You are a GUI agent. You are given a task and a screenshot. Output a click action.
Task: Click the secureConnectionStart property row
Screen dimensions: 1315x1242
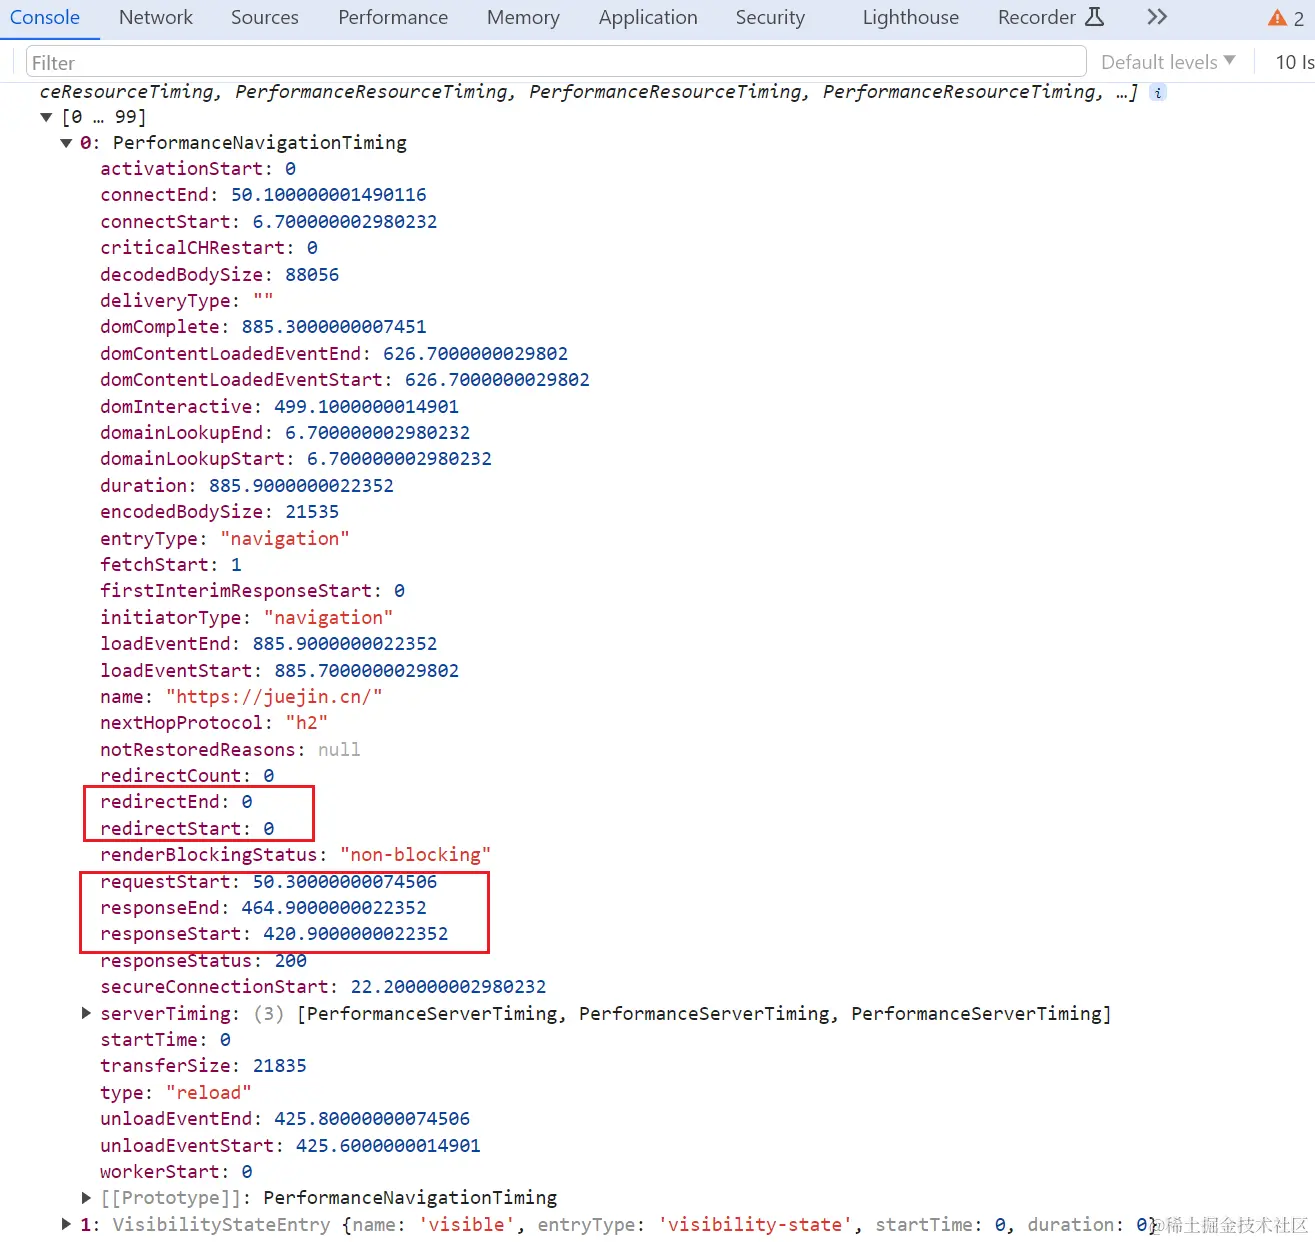point(323,987)
